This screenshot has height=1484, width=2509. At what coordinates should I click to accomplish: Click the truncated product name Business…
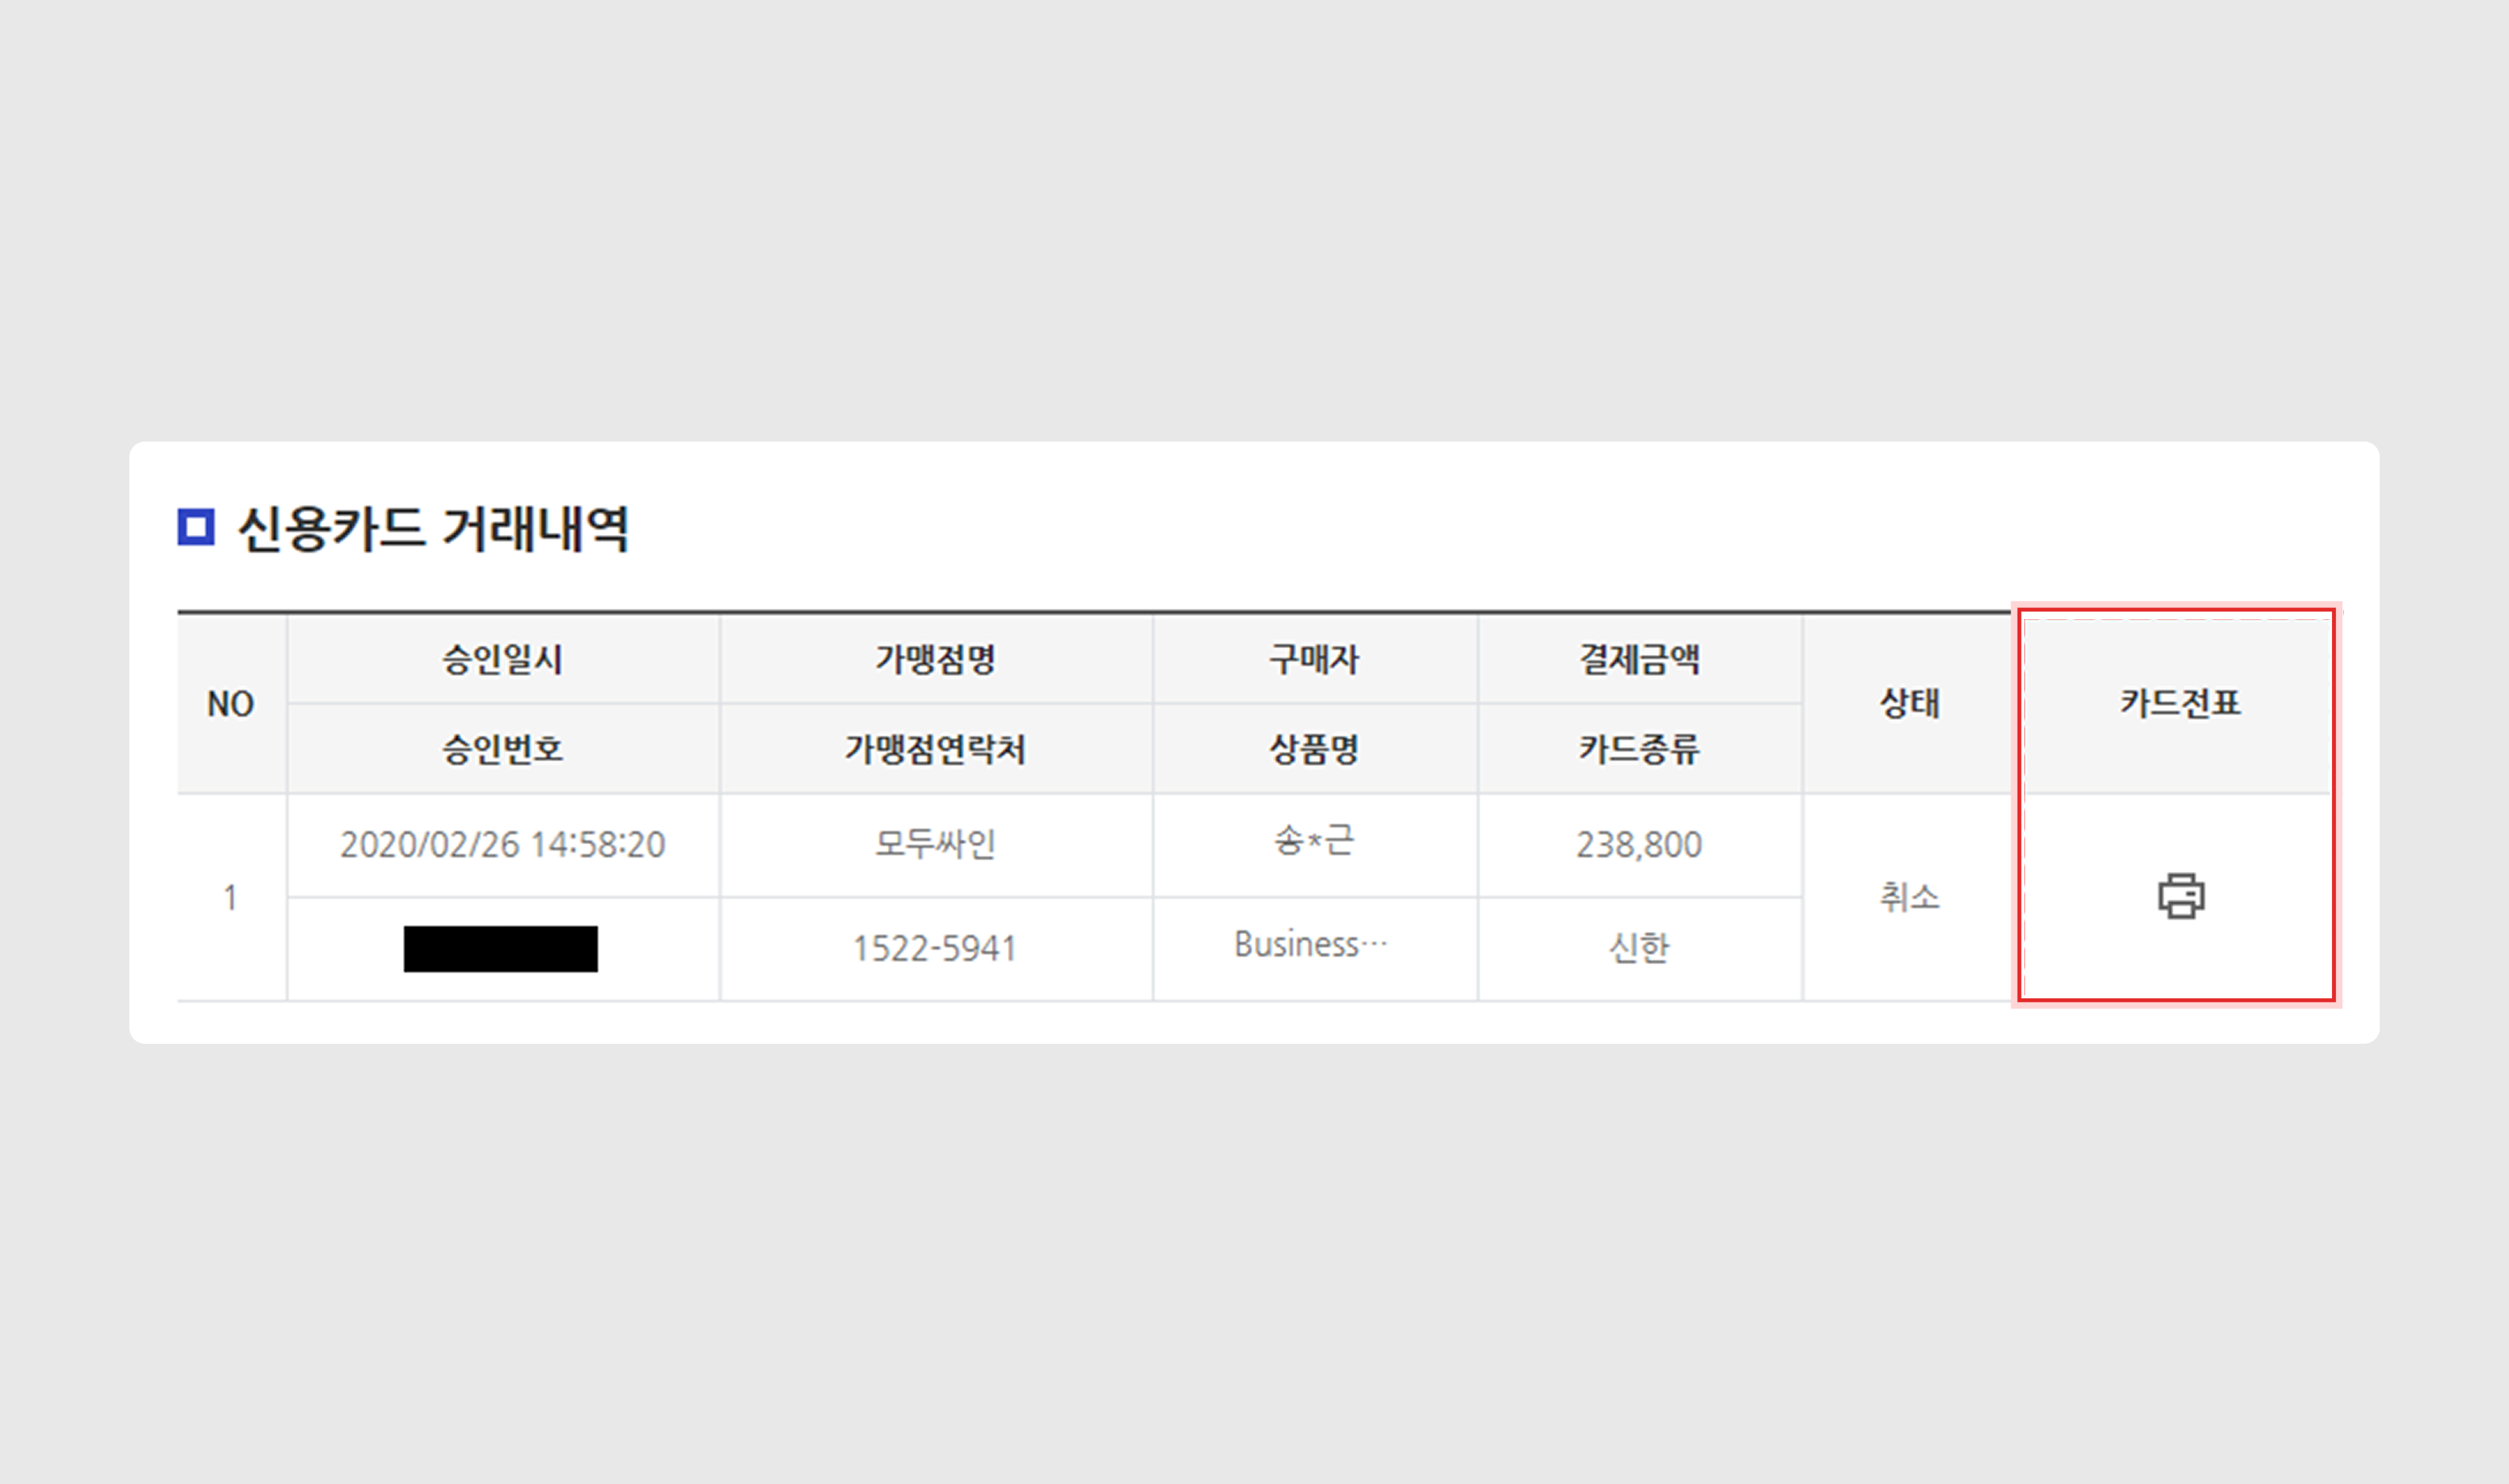tap(1311, 945)
